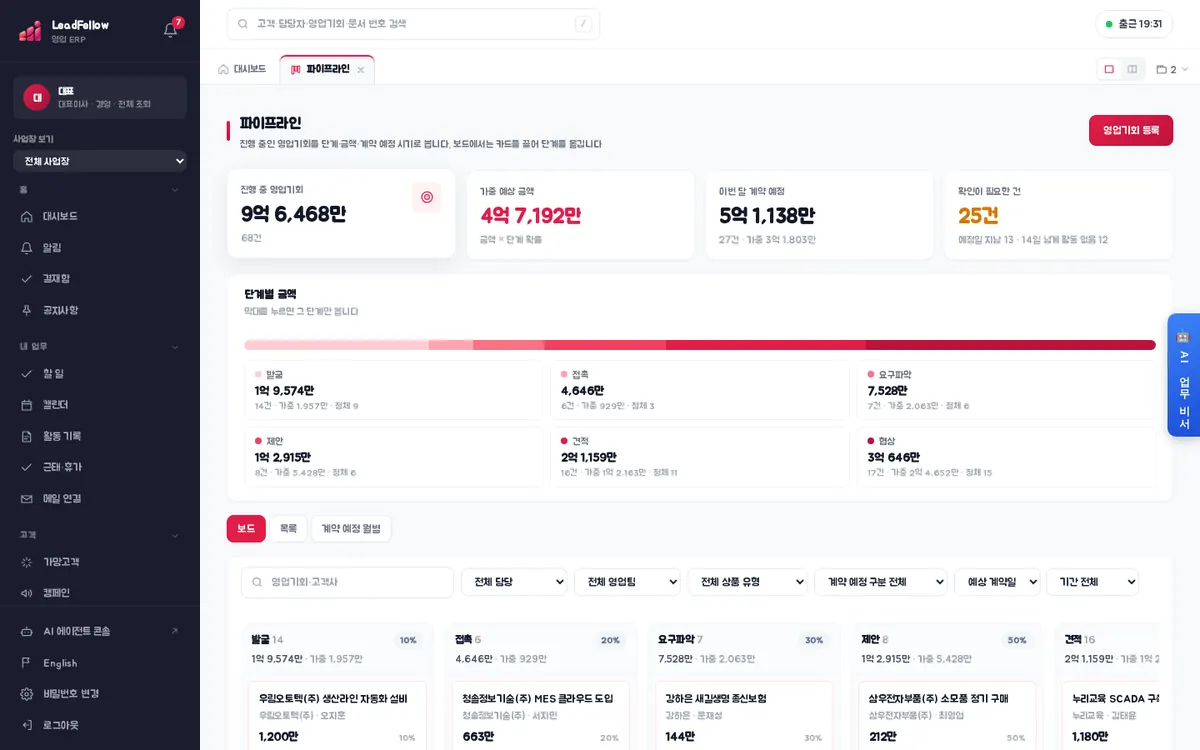Open the 대표 user profile card
The height and width of the screenshot is (750, 1200).
100,97
